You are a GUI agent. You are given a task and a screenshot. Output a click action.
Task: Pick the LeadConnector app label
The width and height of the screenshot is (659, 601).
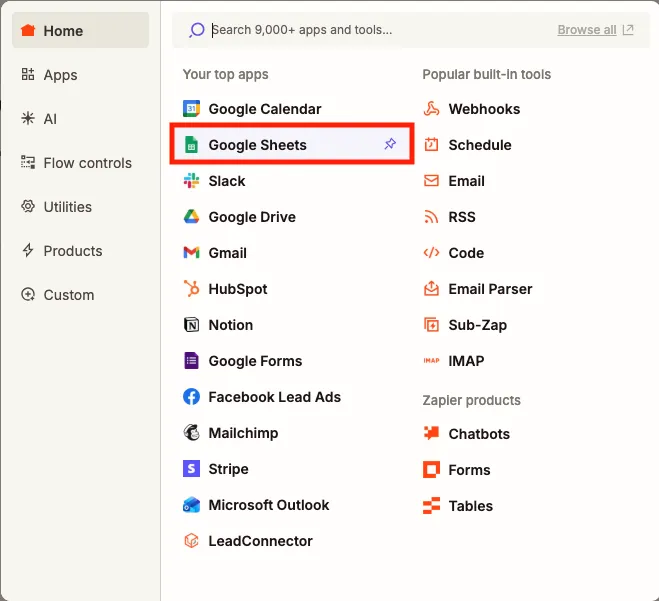261,541
